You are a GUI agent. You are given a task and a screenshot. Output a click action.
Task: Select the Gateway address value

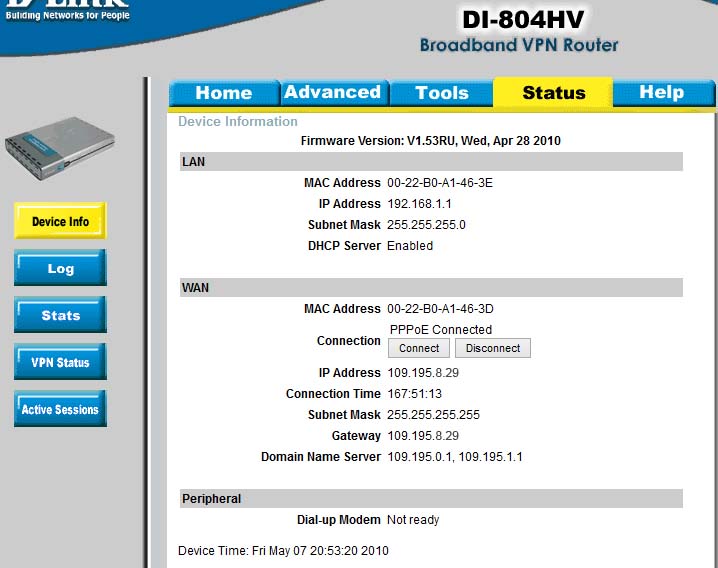[x=423, y=436]
